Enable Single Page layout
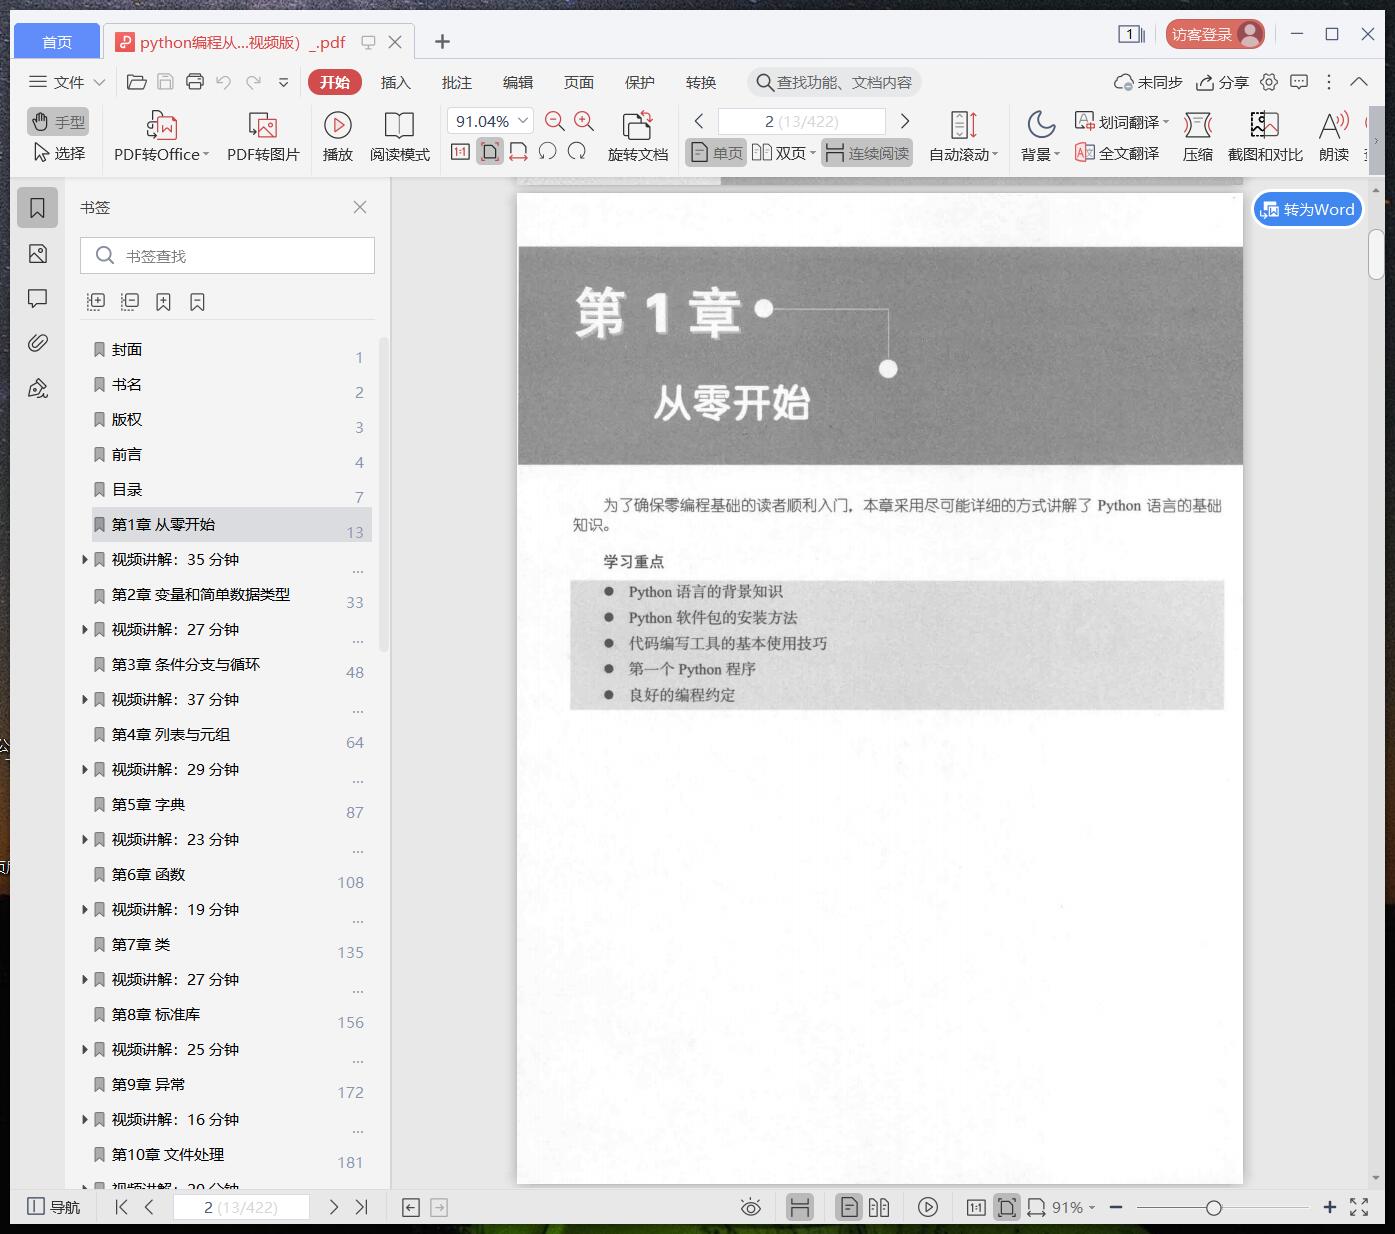1395x1234 pixels. point(716,153)
